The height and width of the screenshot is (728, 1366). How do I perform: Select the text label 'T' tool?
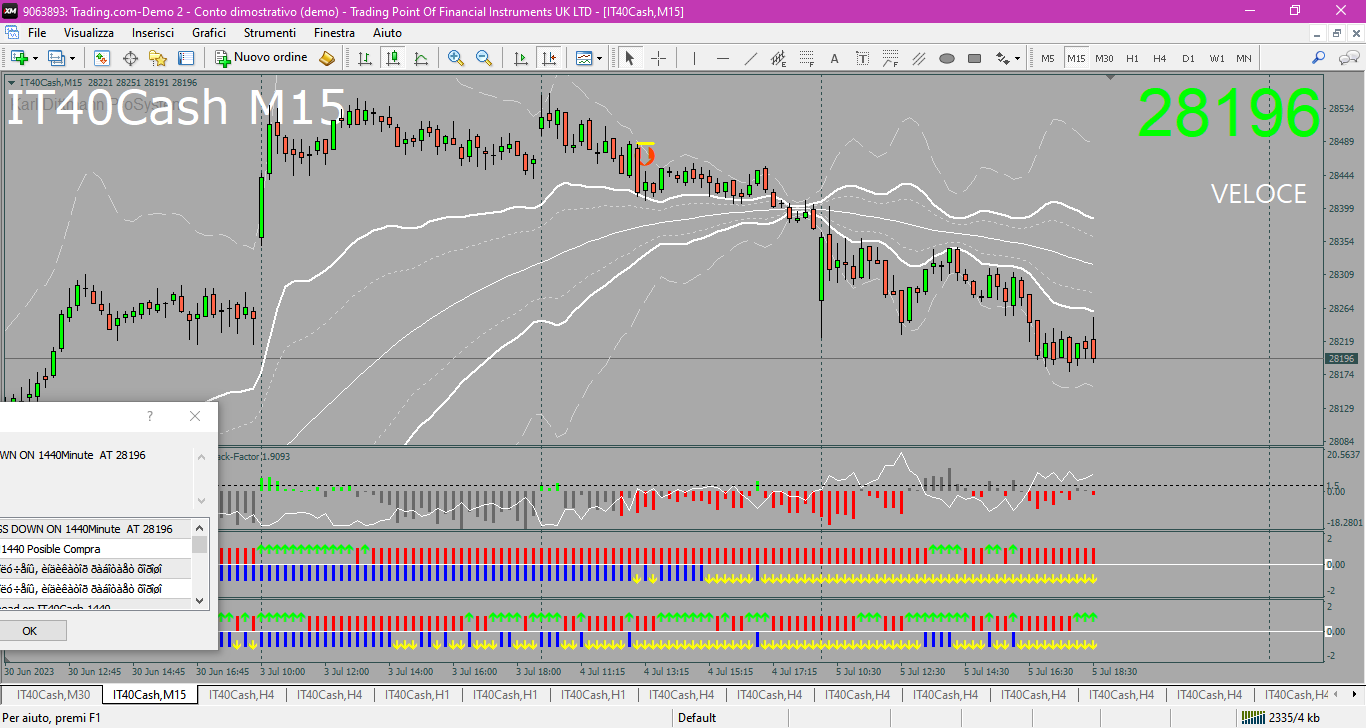pos(862,58)
